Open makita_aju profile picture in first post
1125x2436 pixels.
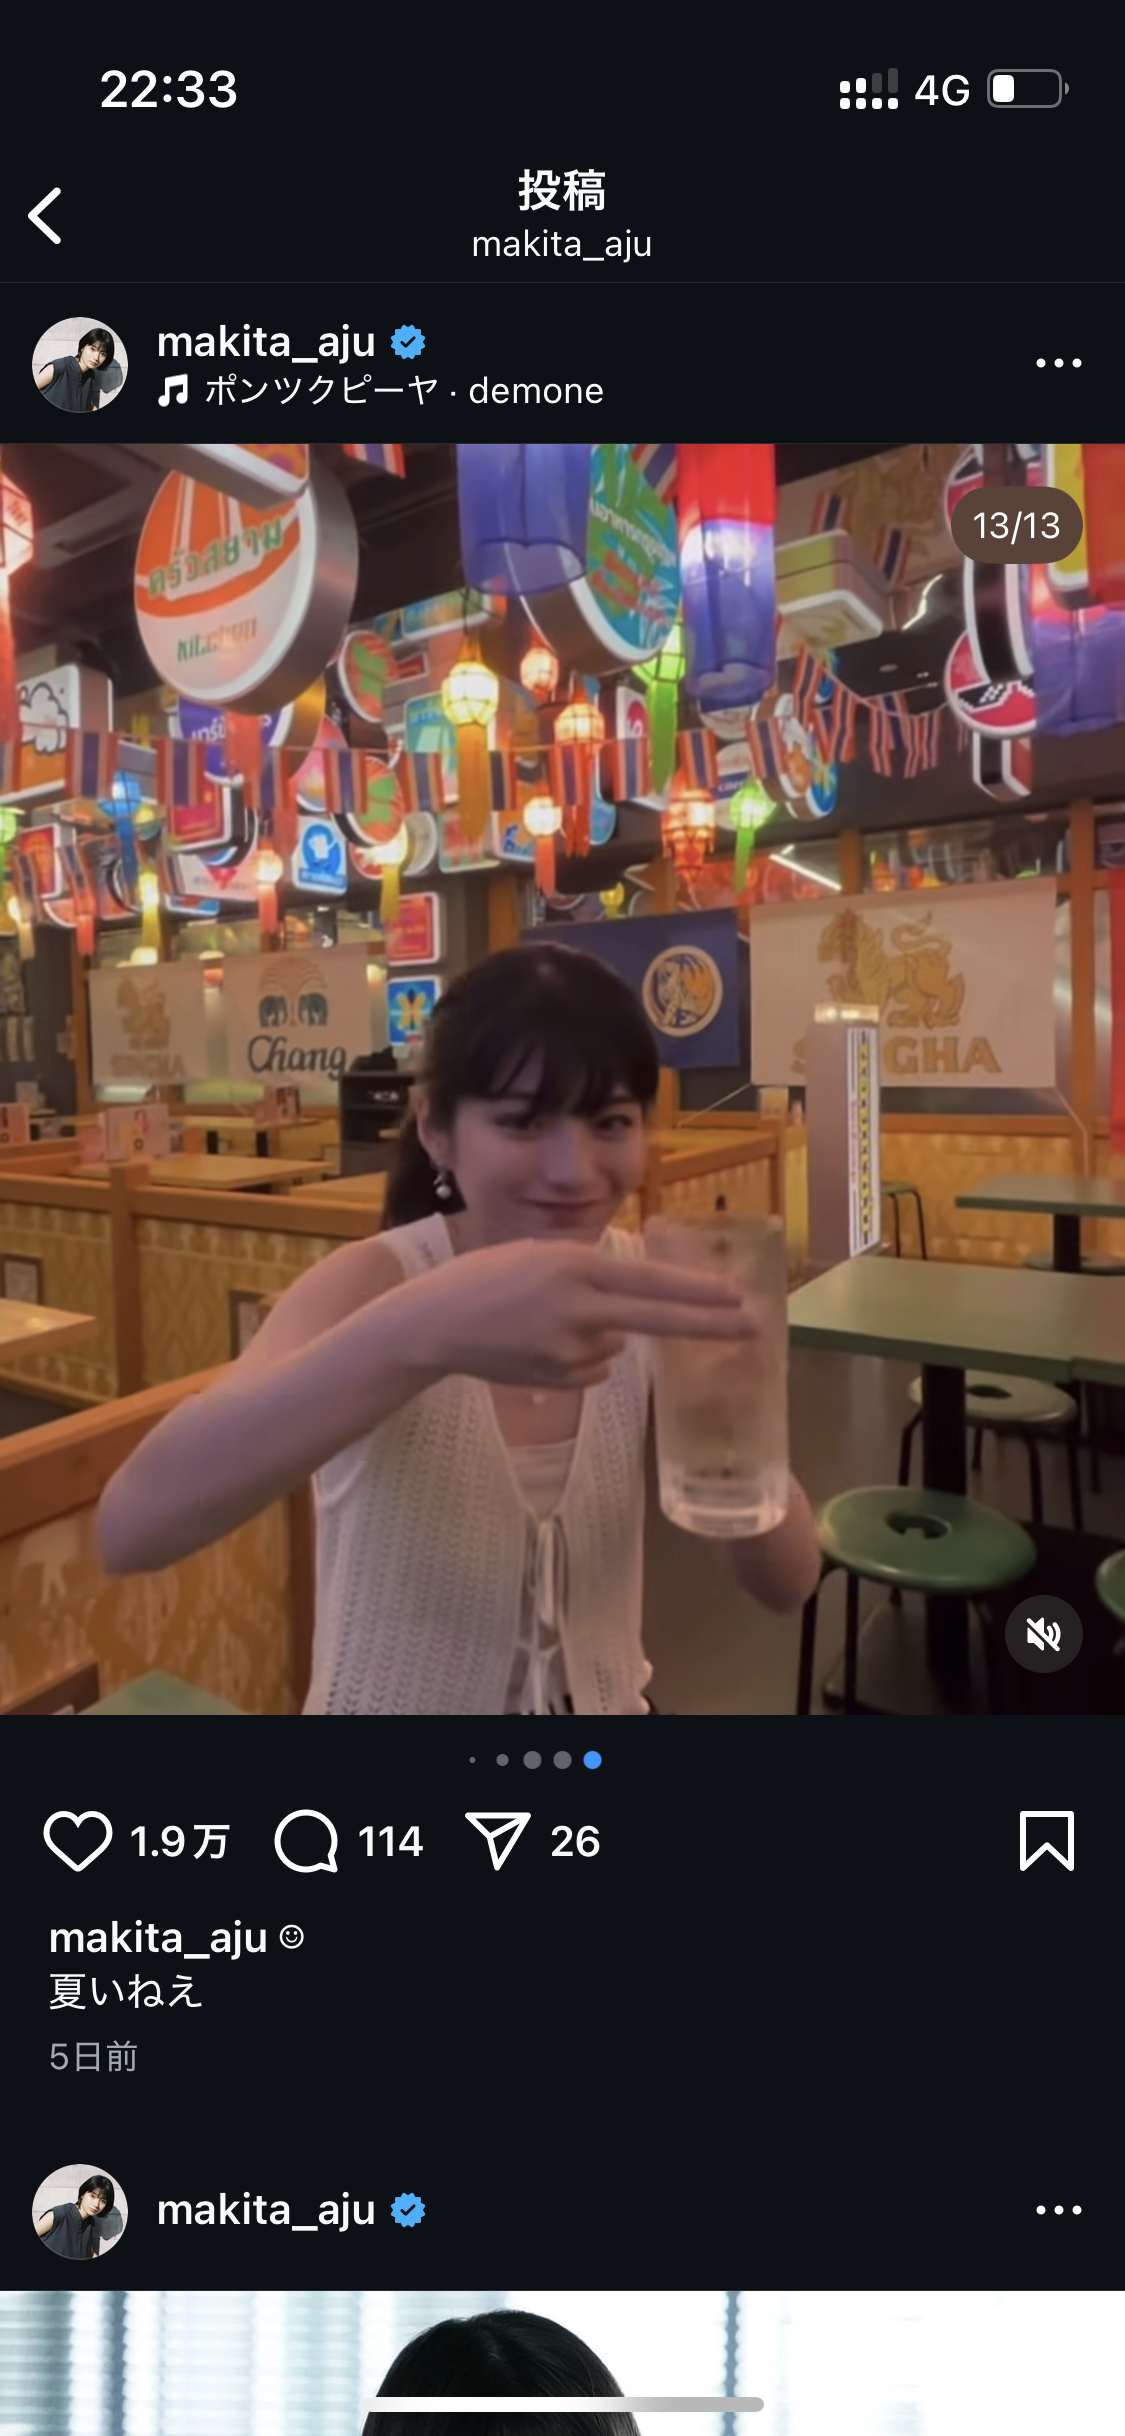point(80,364)
